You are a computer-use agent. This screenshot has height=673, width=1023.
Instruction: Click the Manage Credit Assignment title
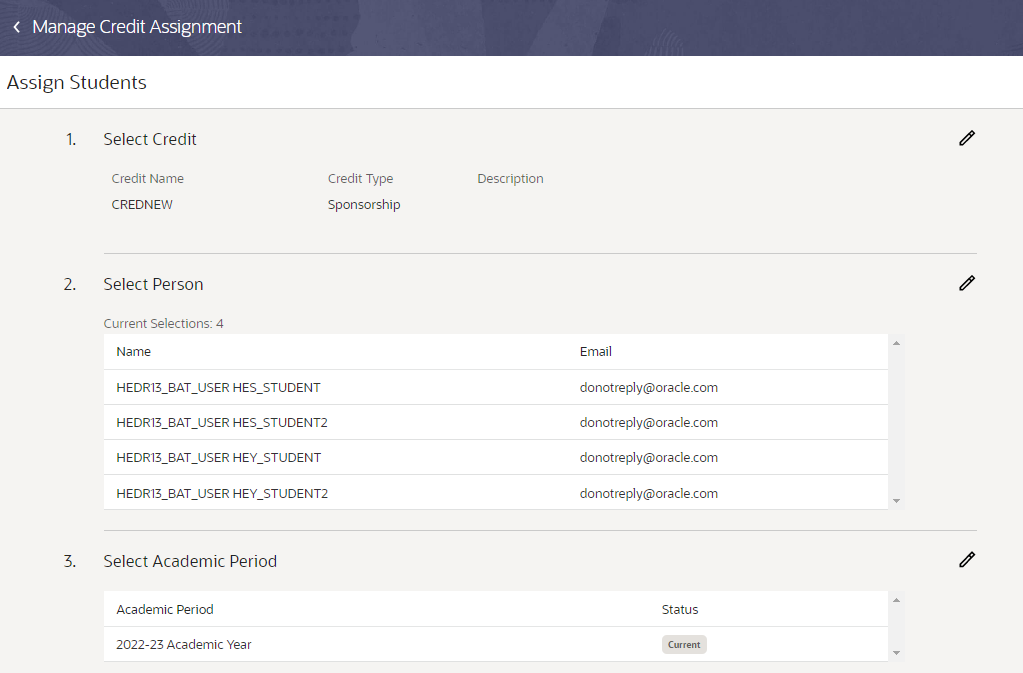coord(137,27)
